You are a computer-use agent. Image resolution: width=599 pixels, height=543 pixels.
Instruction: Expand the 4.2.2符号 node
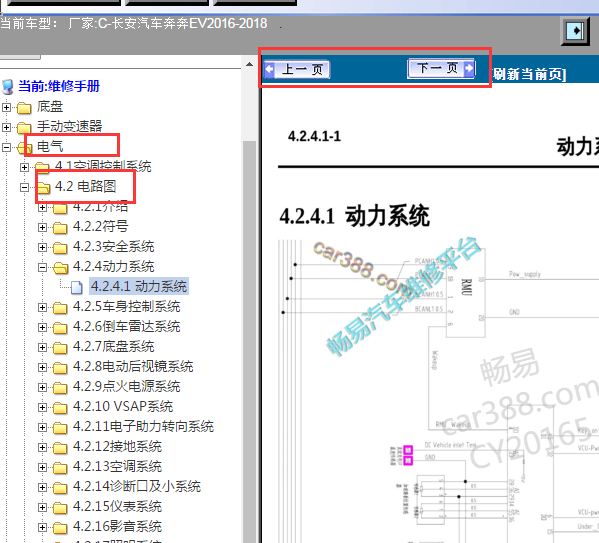tap(42, 227)
